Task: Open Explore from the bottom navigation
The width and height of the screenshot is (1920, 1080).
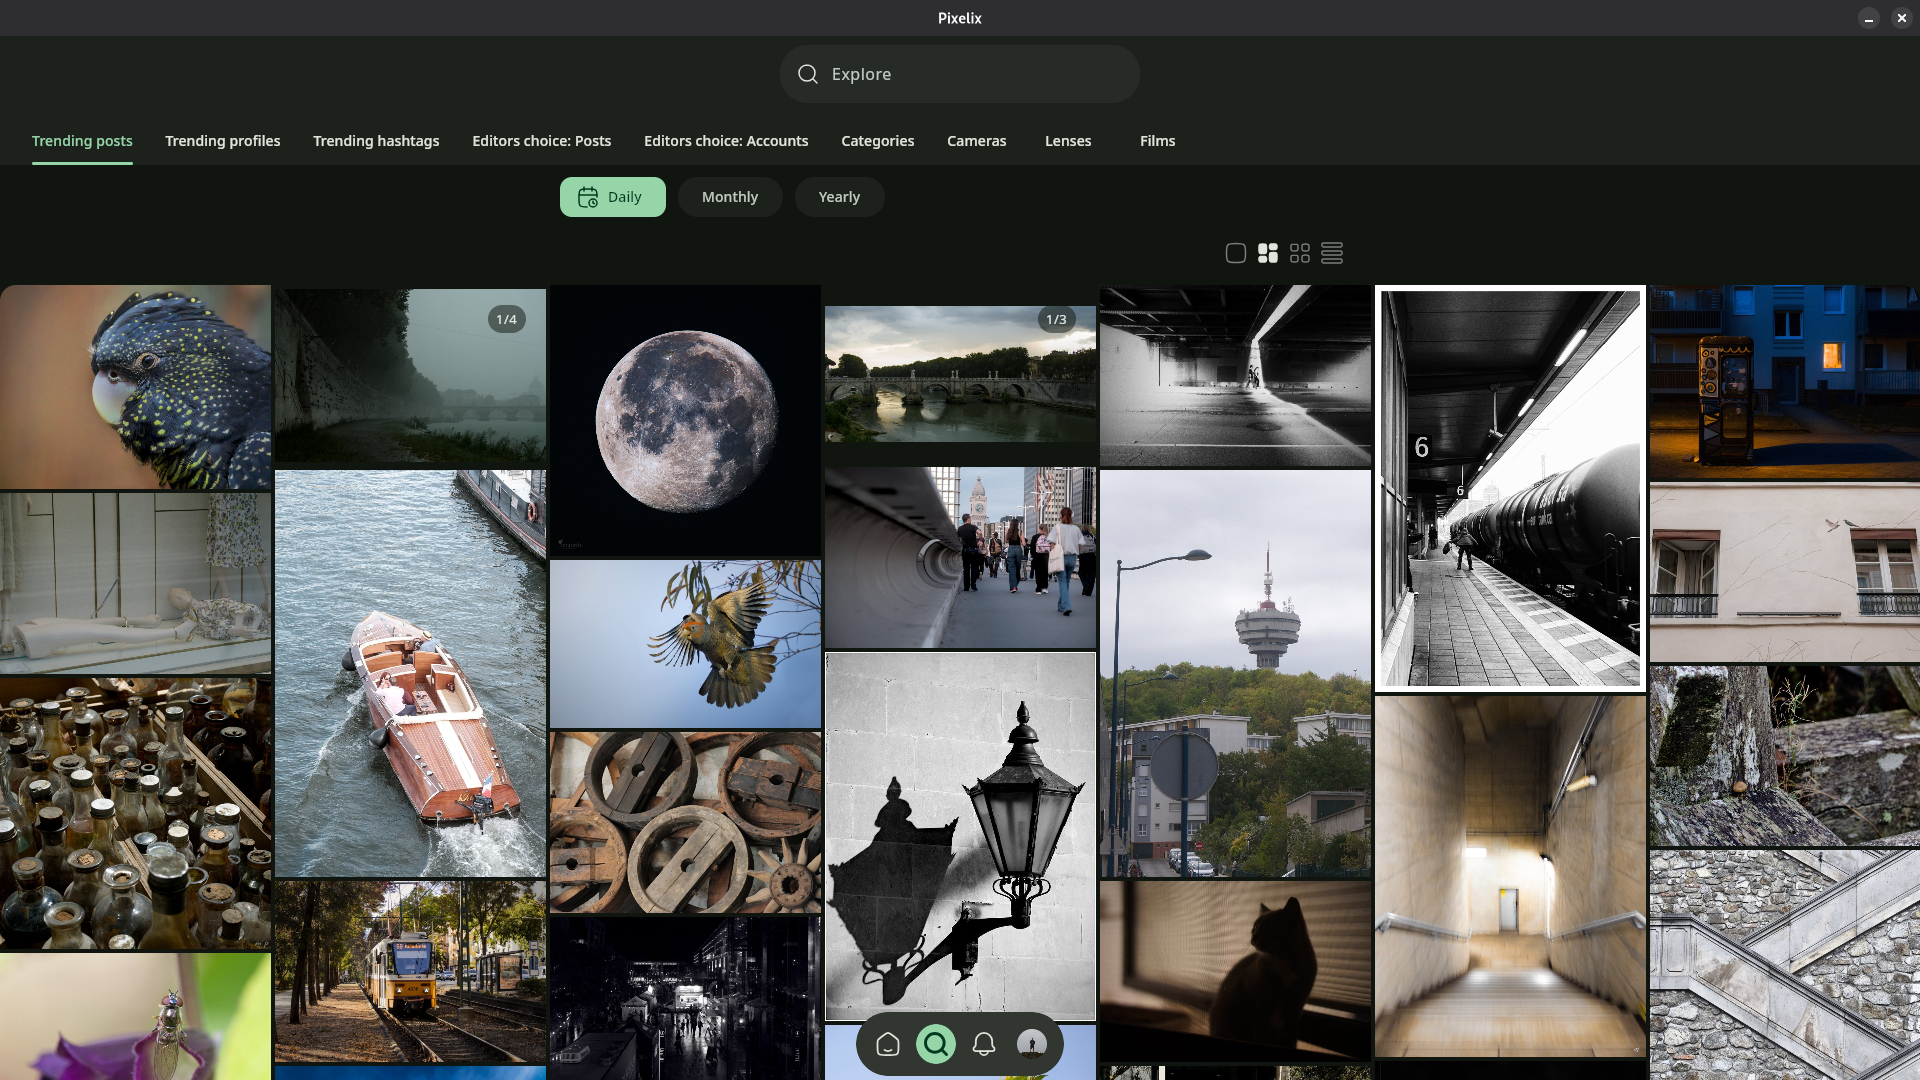Action: 936,1044
